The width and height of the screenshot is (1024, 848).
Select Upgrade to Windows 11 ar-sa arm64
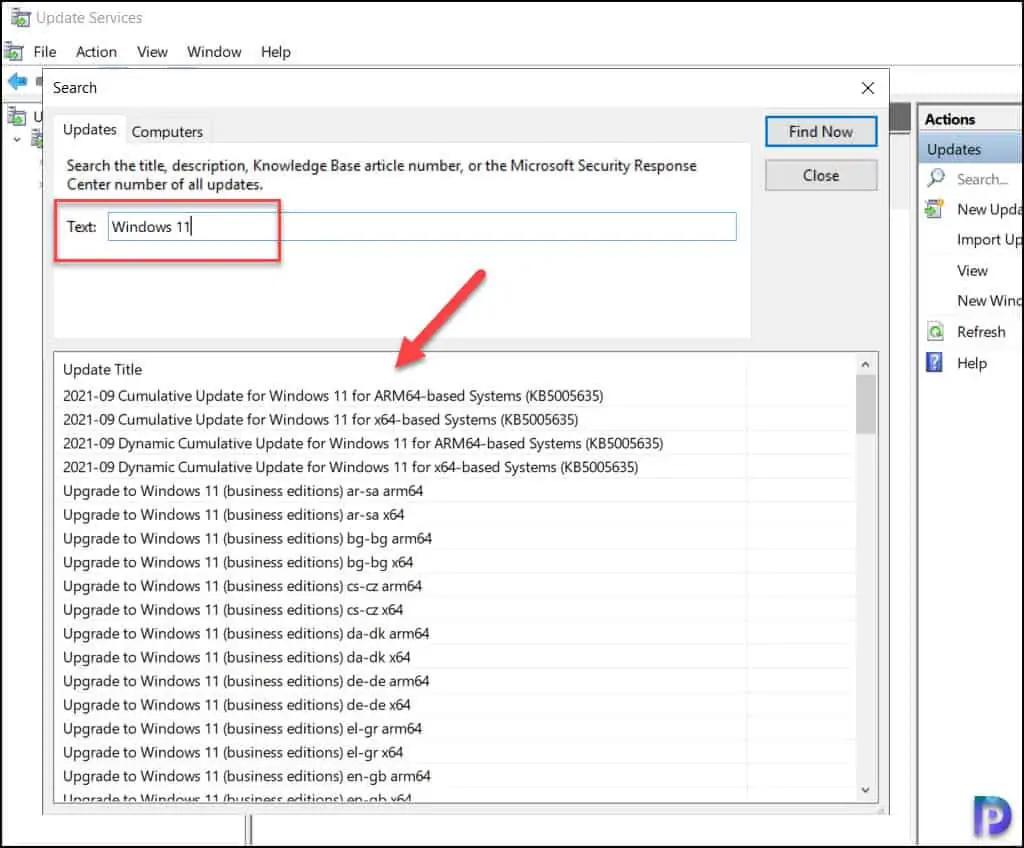(243, 491)
